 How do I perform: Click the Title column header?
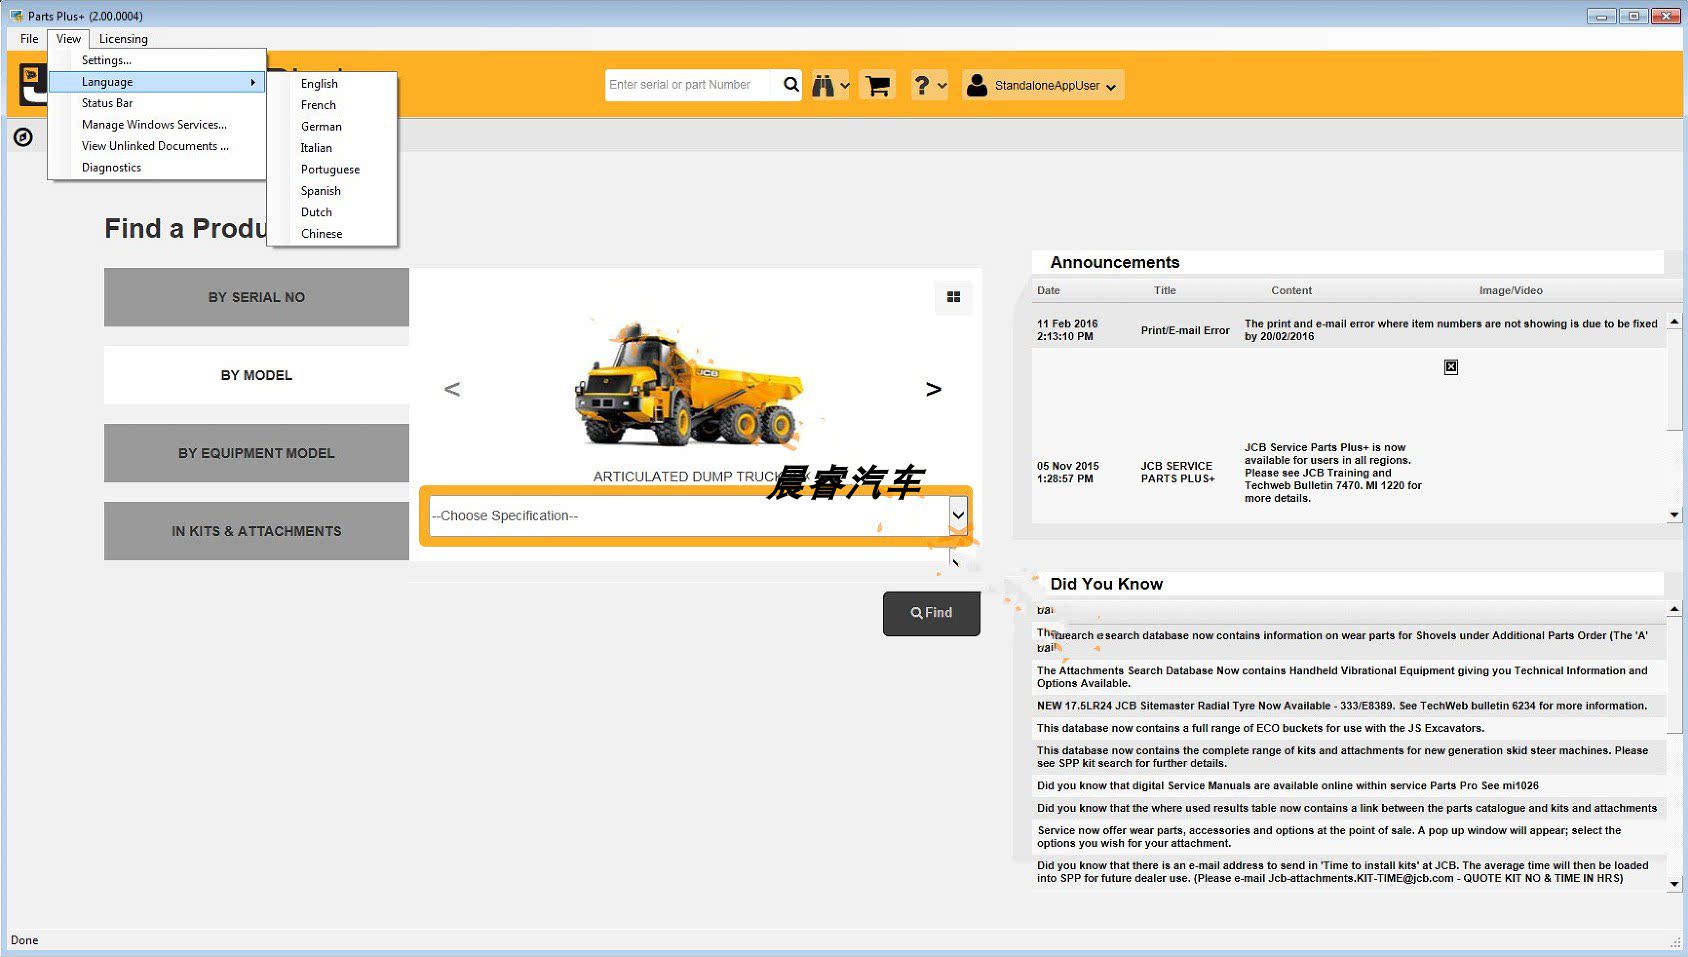coord(1165,291)
